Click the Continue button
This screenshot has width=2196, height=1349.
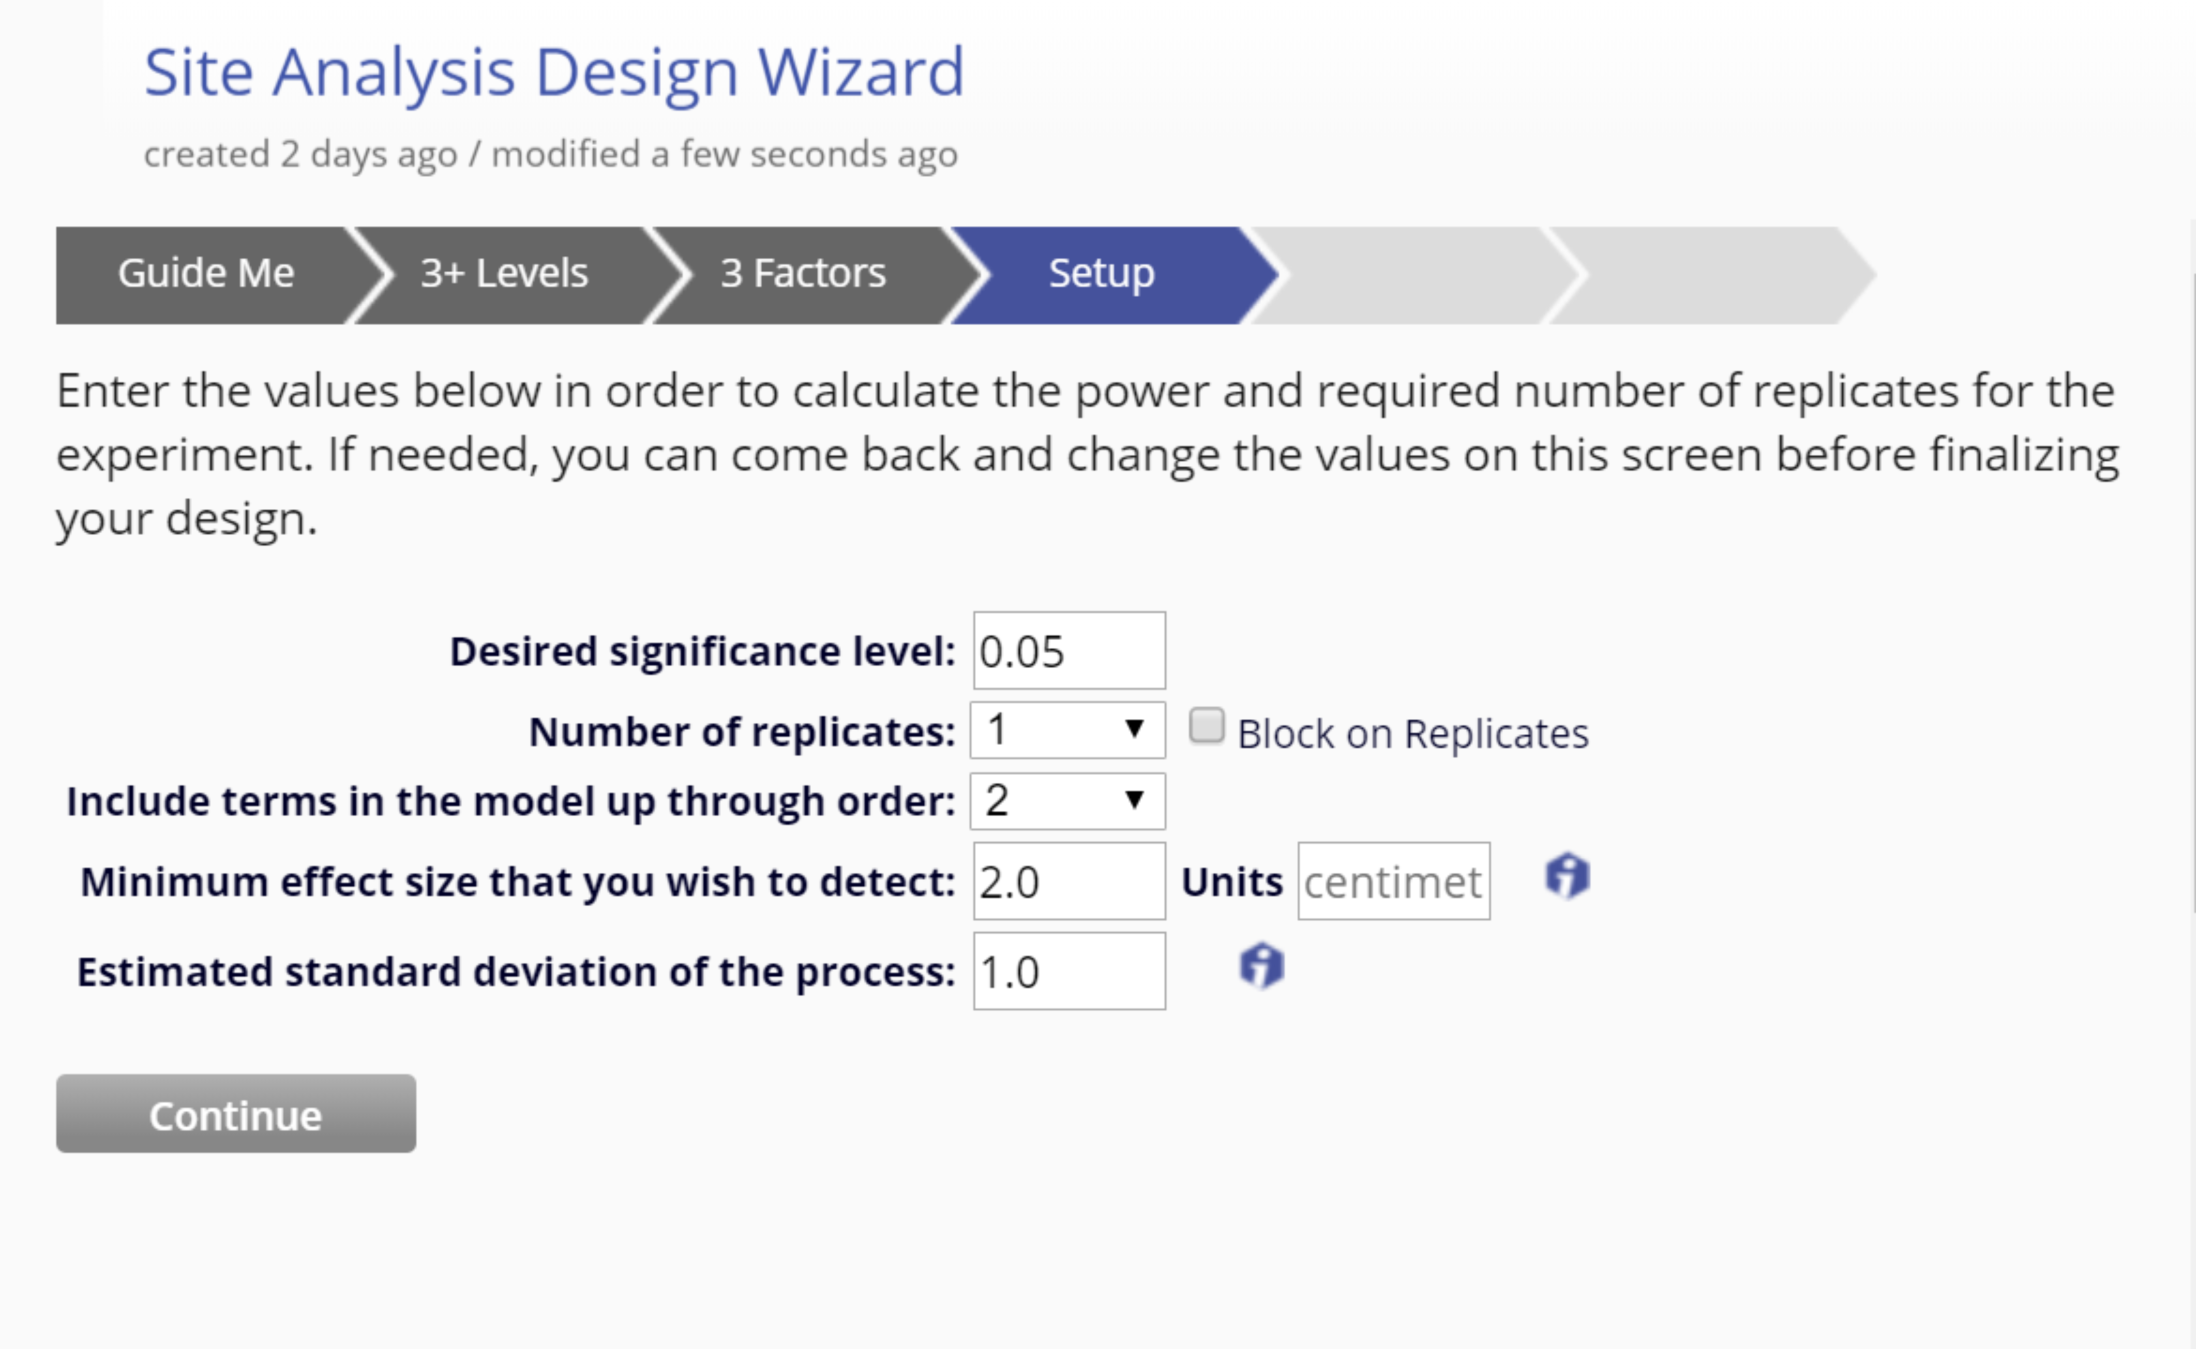[x=236, y=1114]
